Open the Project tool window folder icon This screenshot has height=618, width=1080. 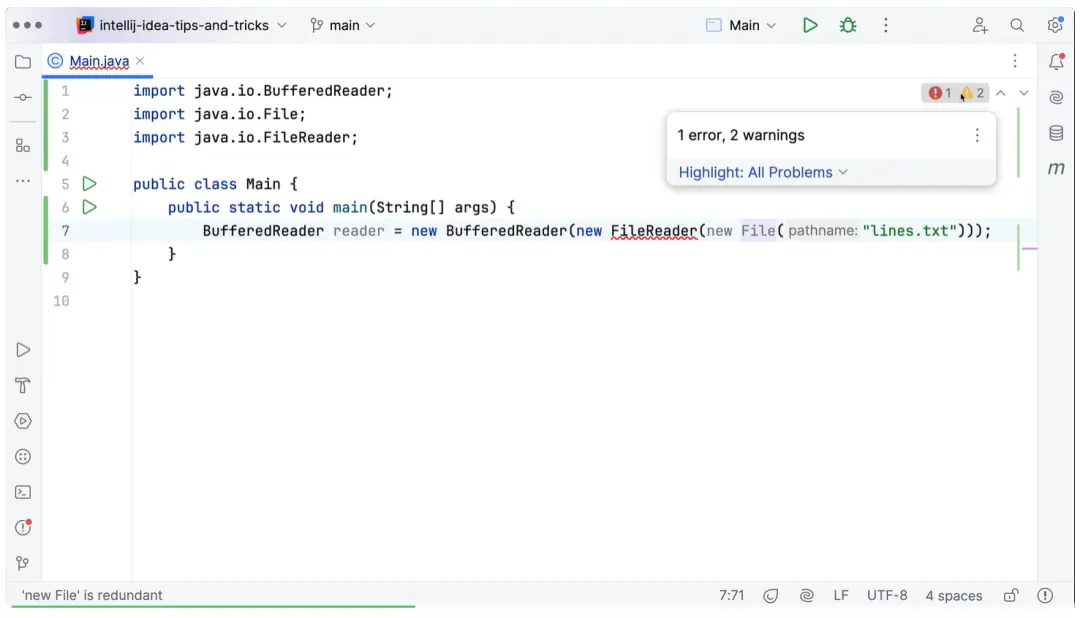[x=23, y=62]
